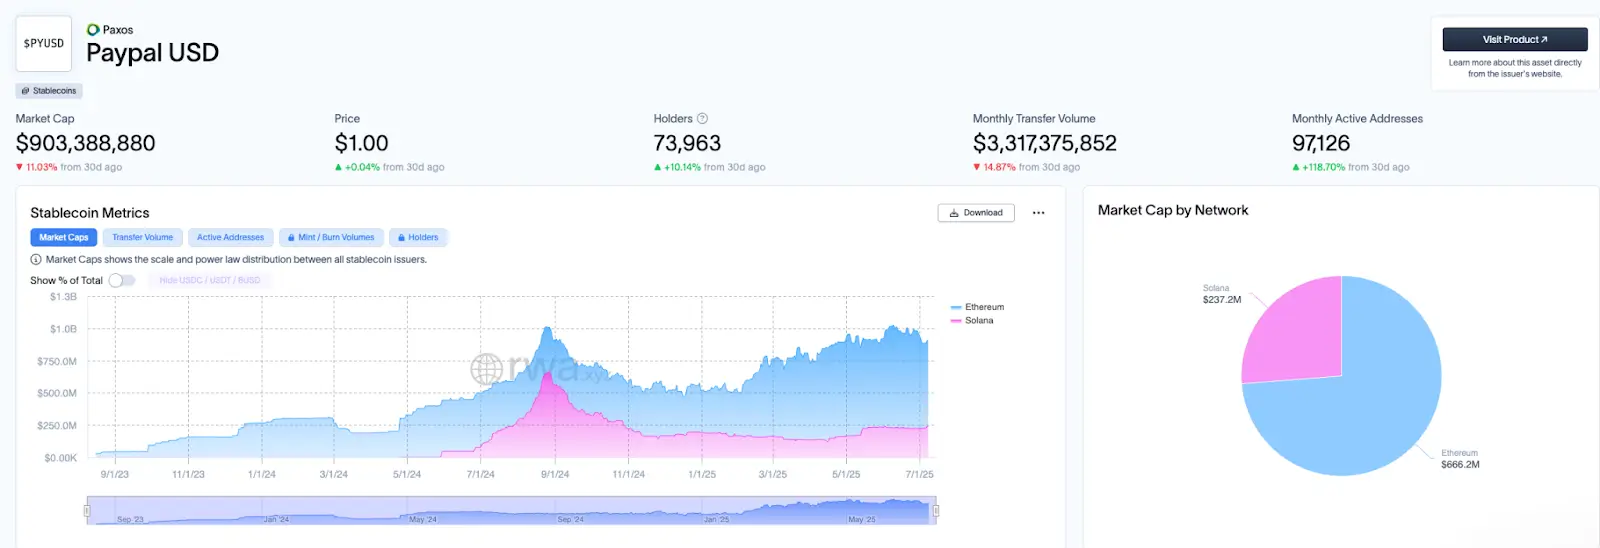Click the right handle of the range slider
This screenshot has height=548, width=1600.
tap(936, 510)
